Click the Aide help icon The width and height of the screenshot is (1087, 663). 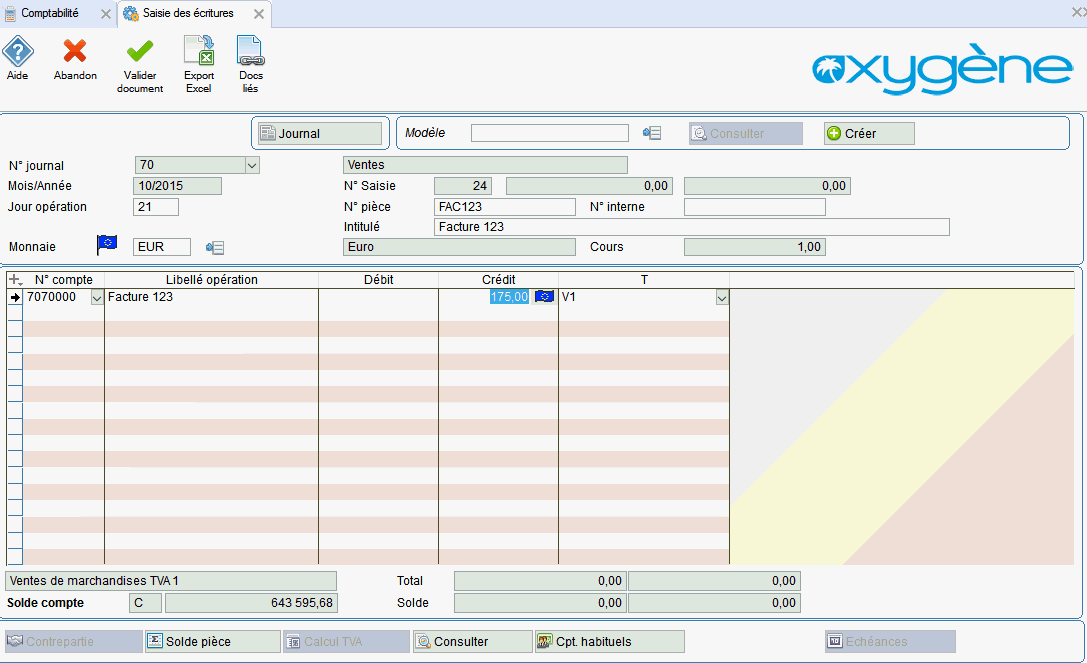pyautogui.click(x=18, y=52)
